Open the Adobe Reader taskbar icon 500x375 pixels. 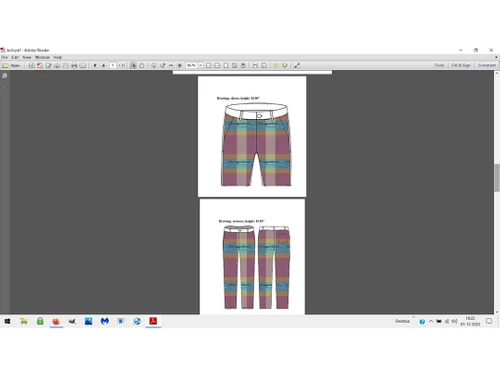pos(153,321)
